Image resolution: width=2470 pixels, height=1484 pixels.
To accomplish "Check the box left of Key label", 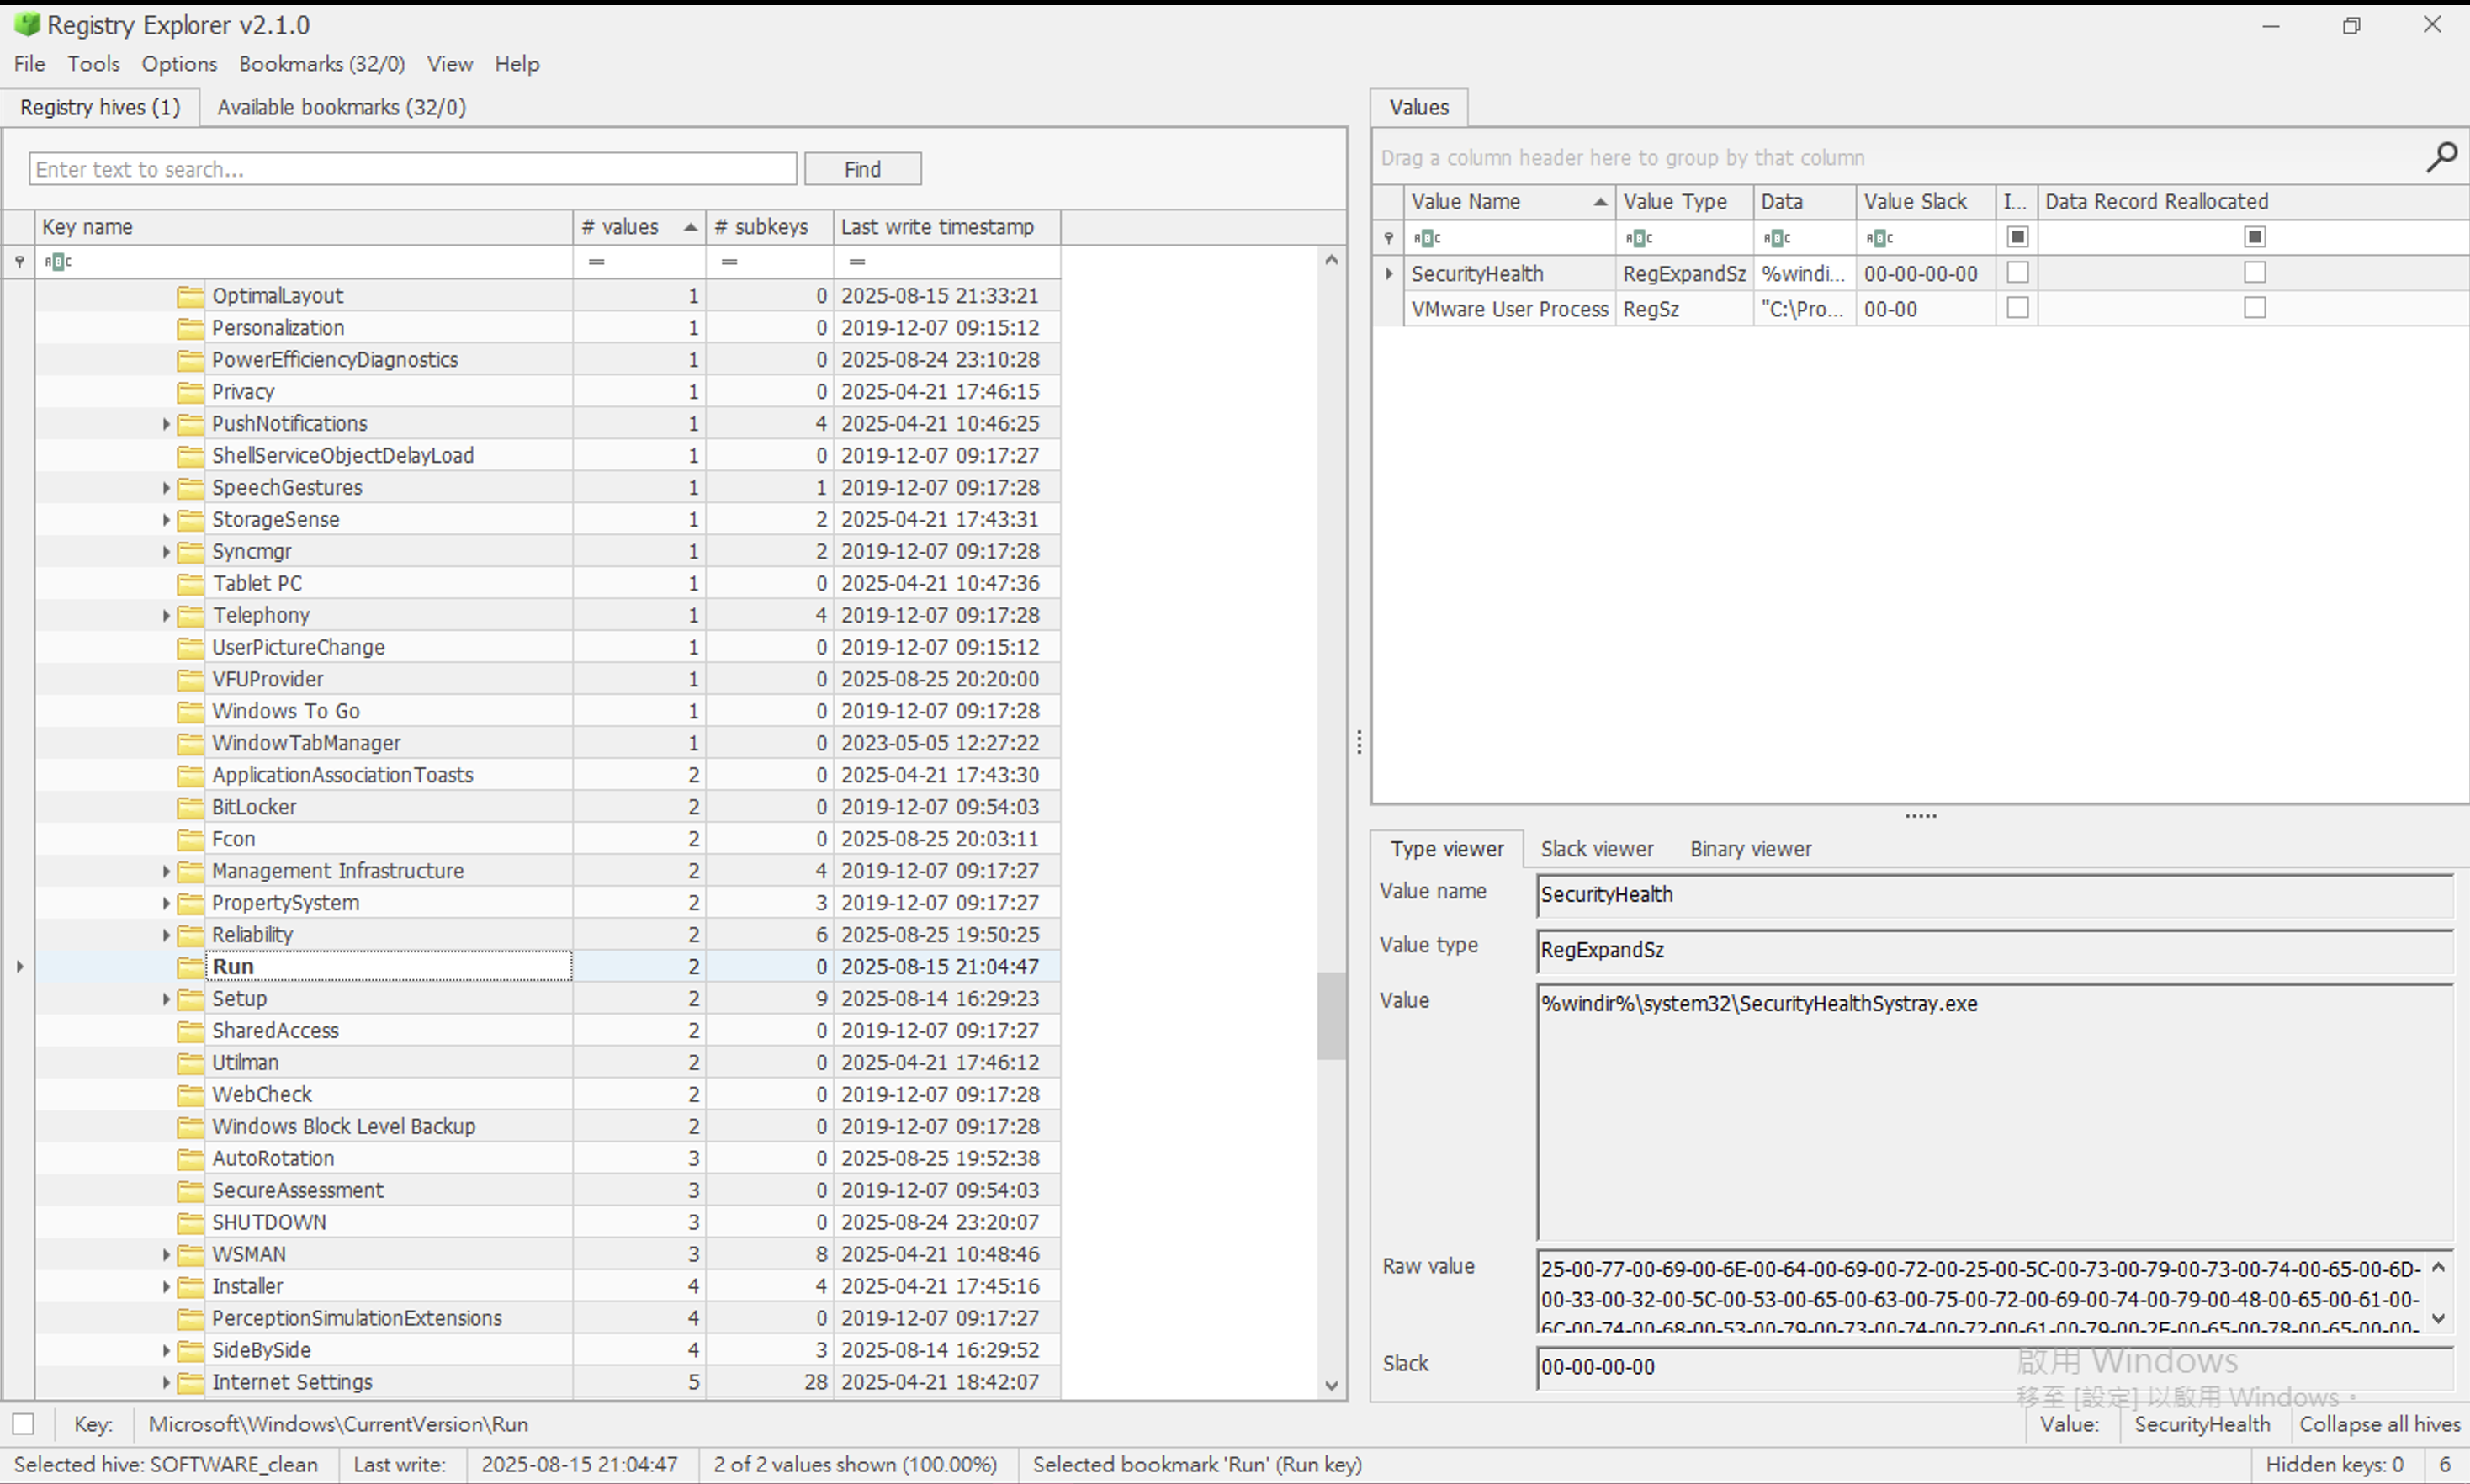I will tap(24, 1424).
